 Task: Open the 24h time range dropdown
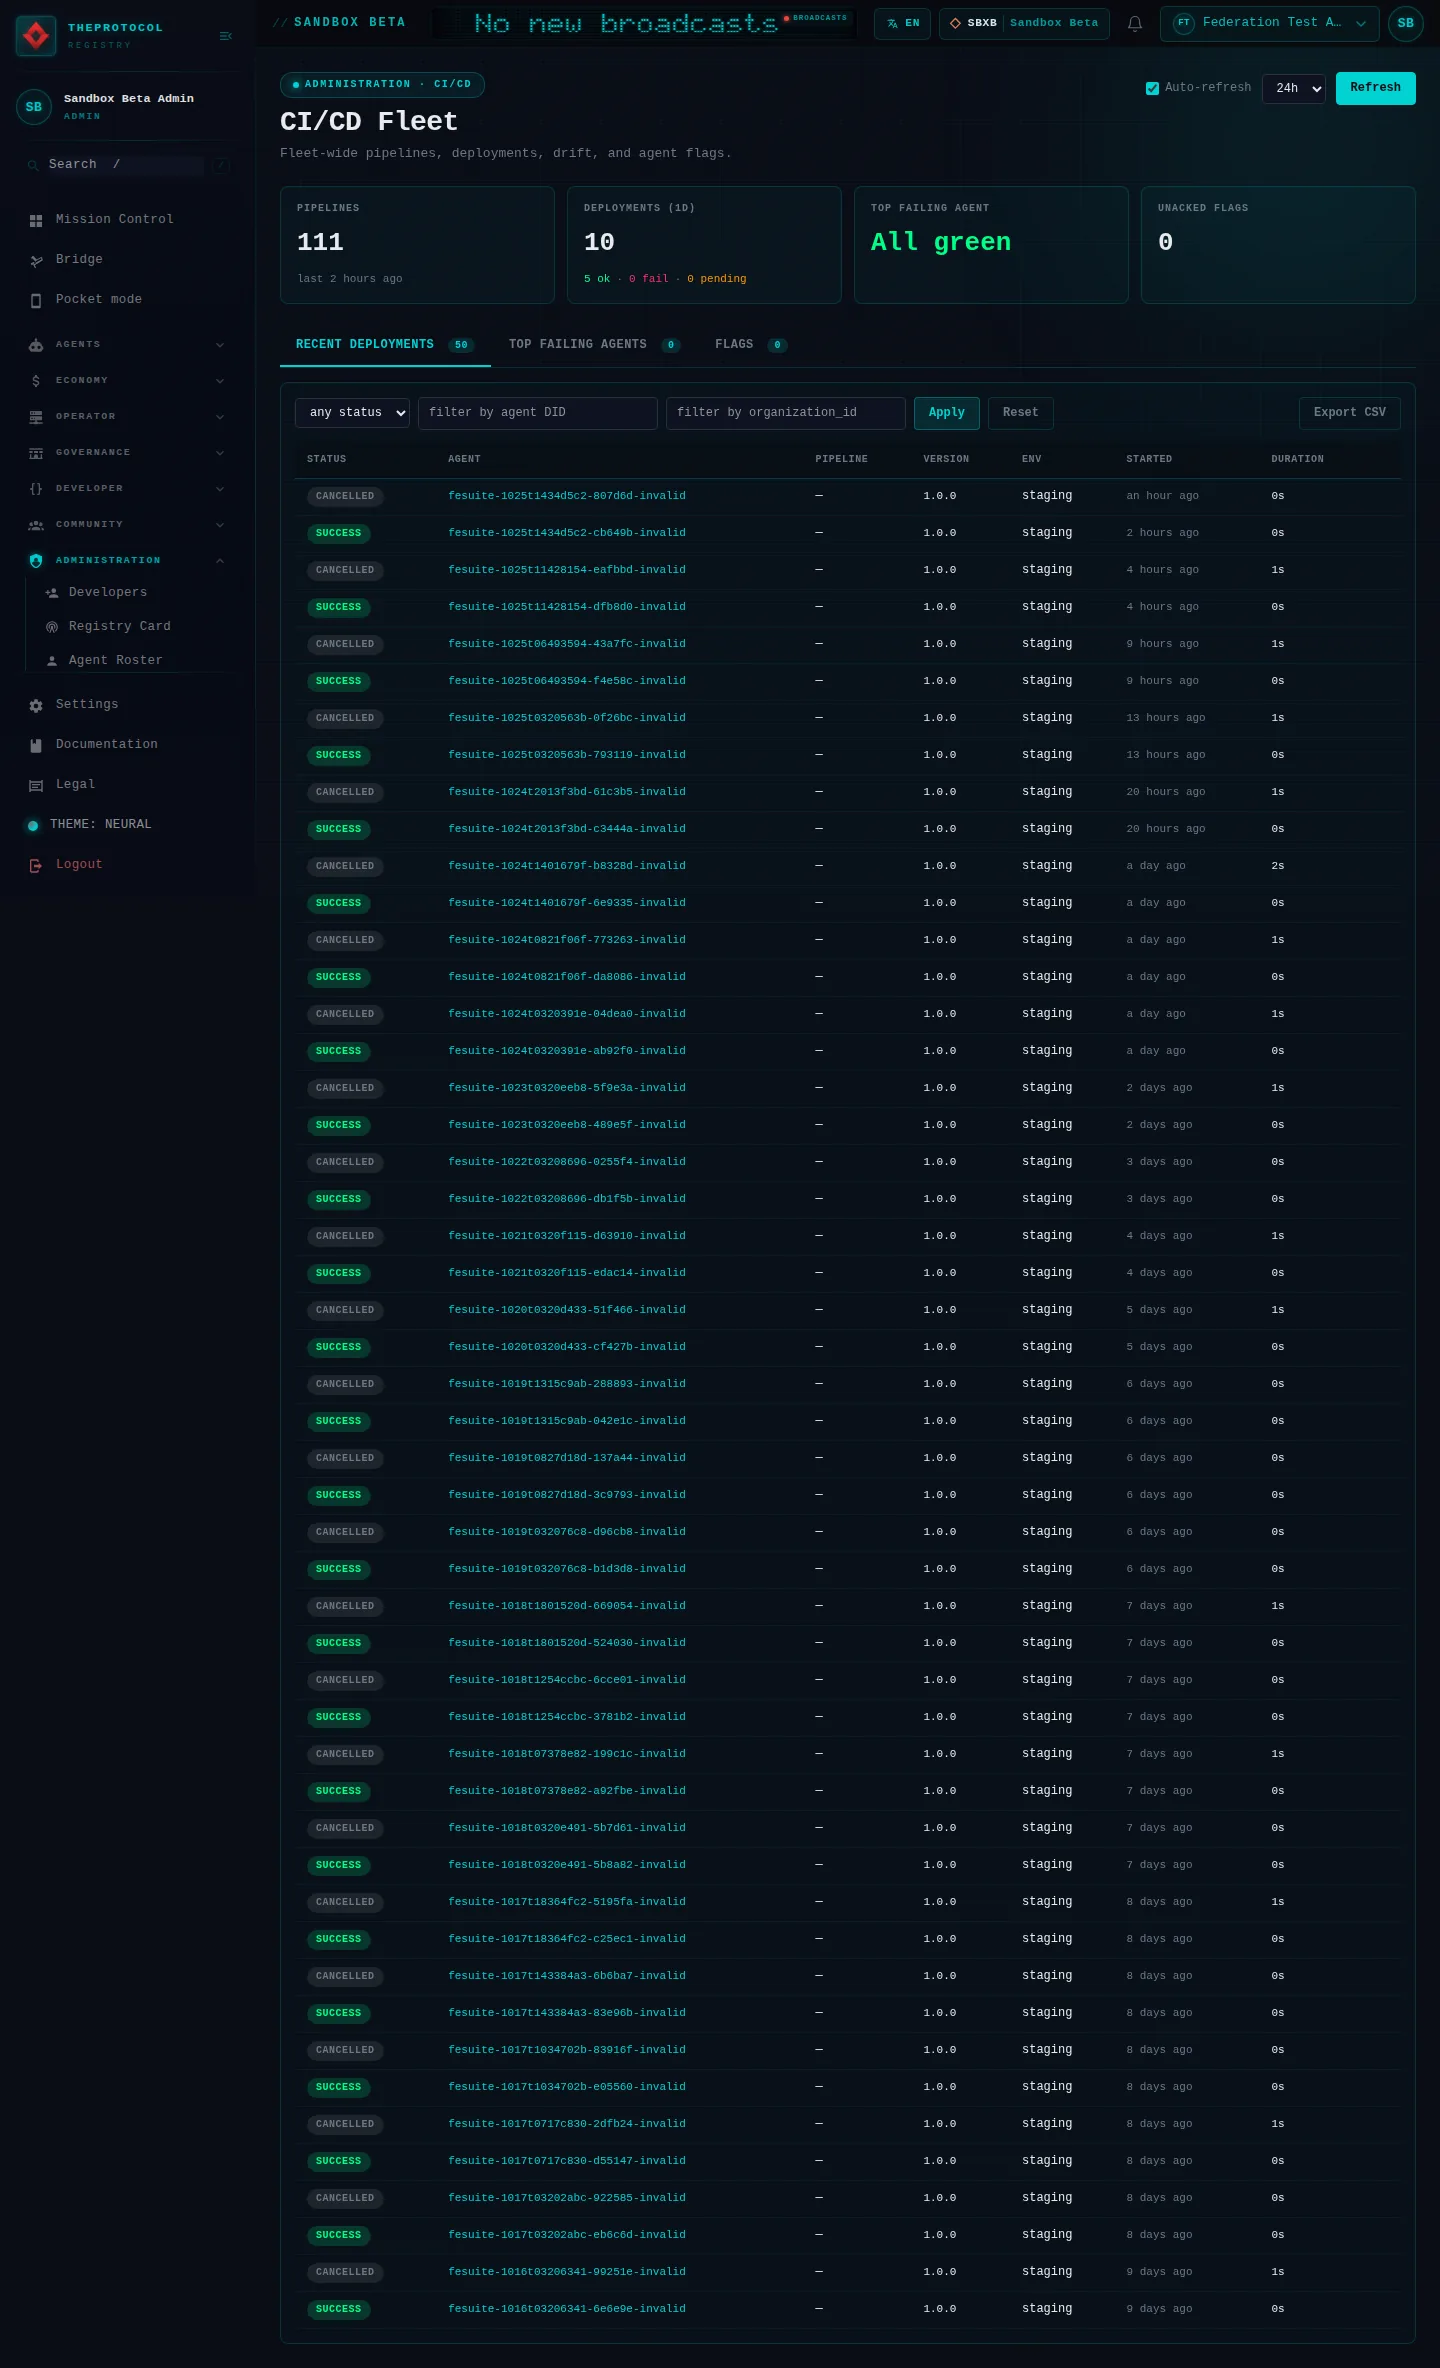click(1294, 88)
